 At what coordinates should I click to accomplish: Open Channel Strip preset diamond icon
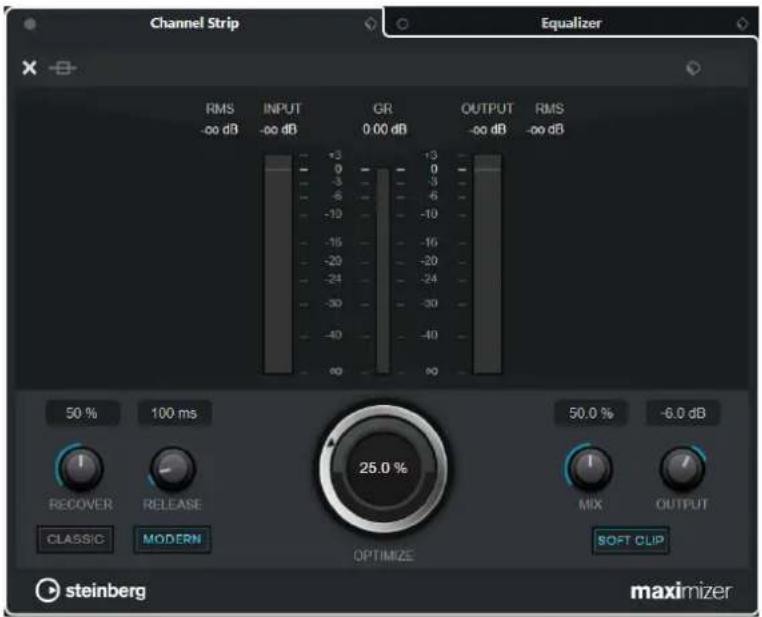[370, 24]
